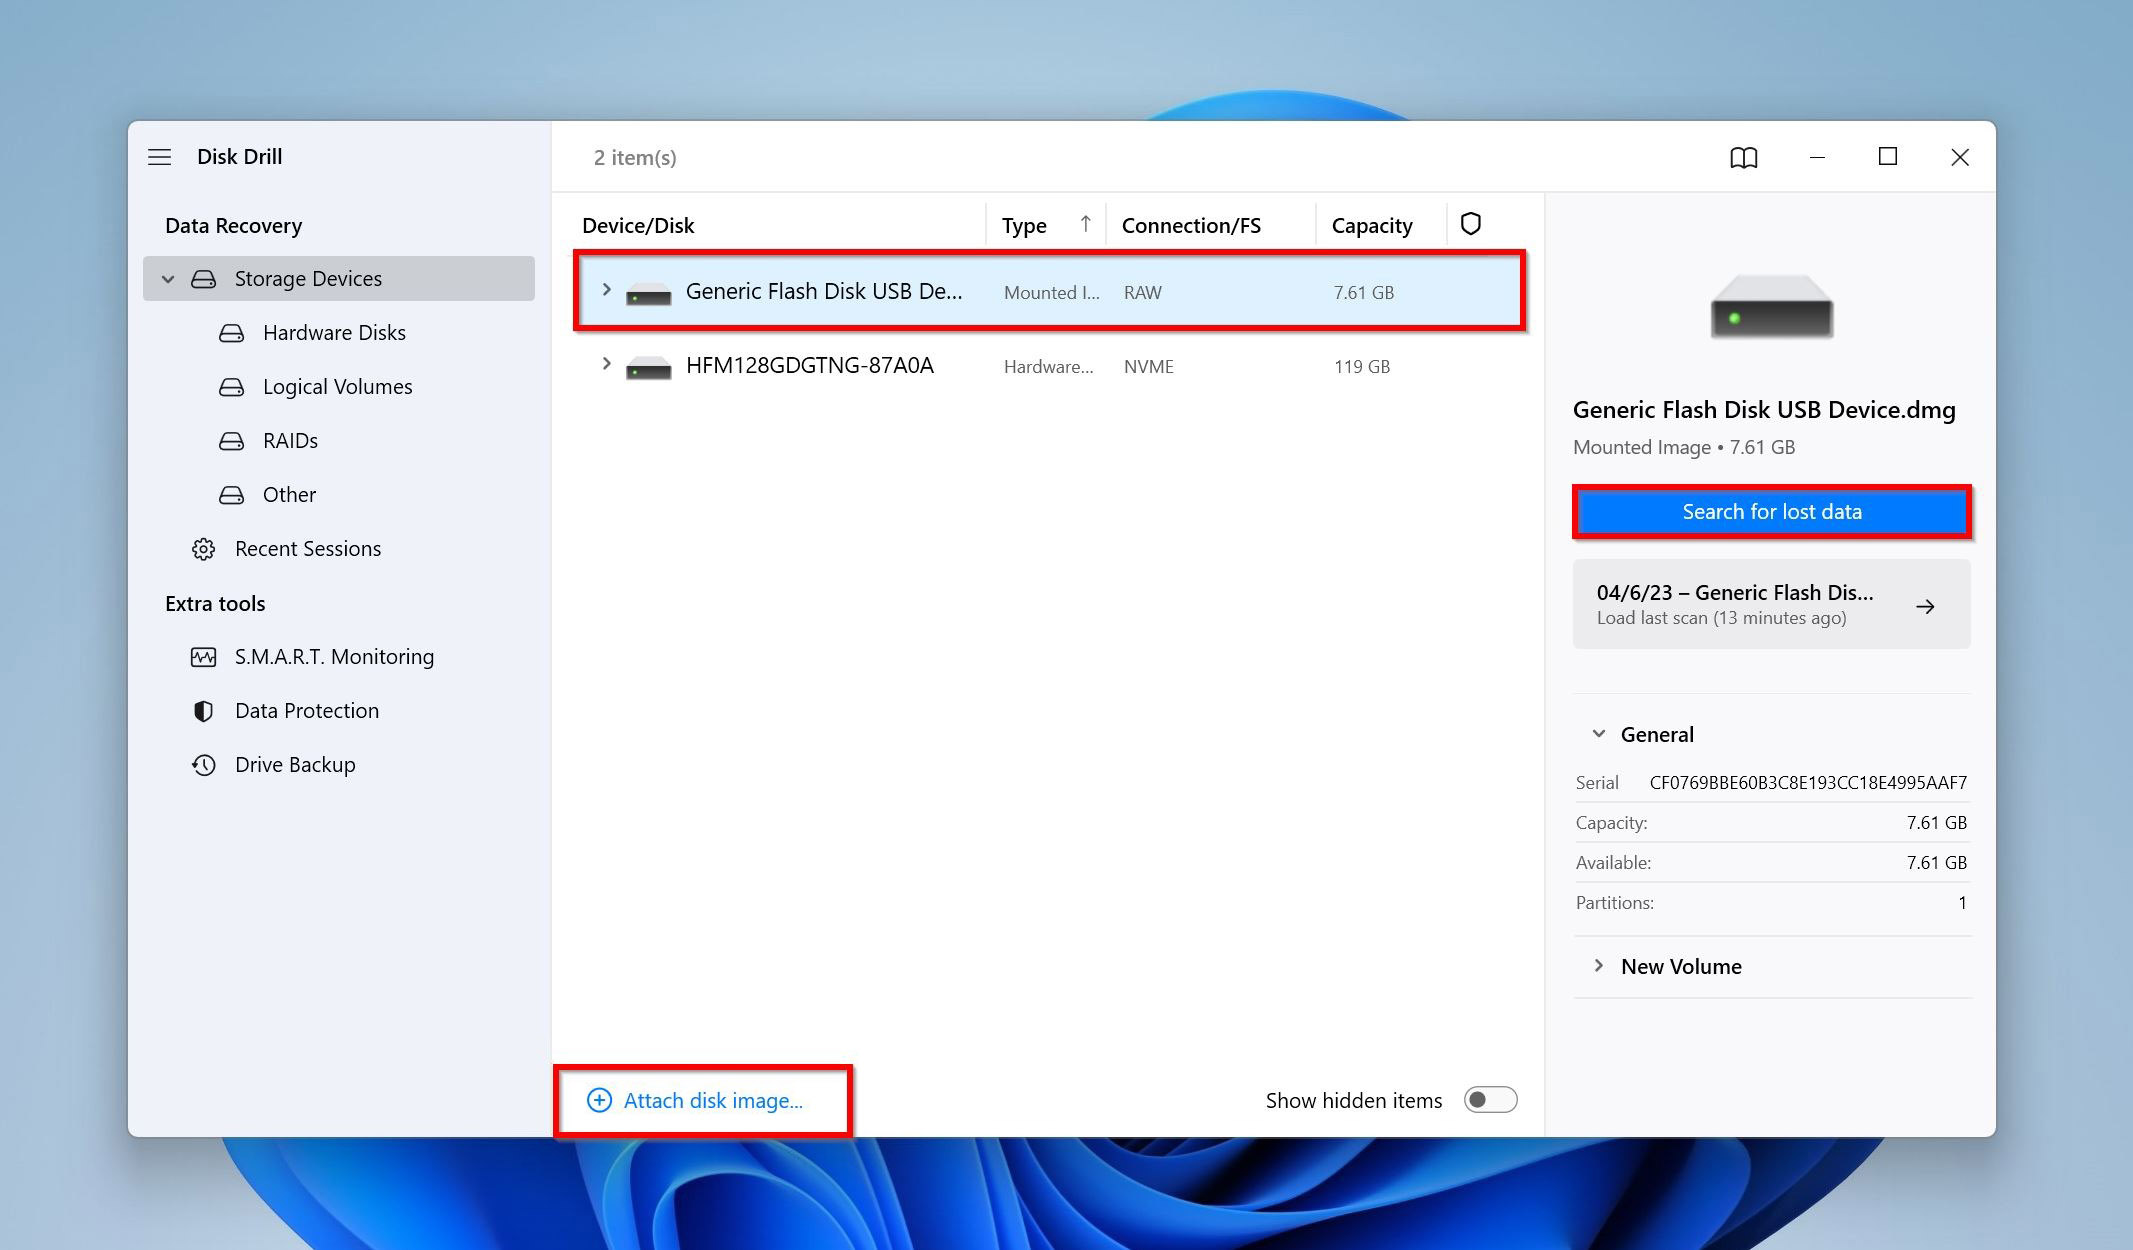Click the Capacity 7.61 GB row in General
The image size is (2133, 1250).
point(1771,822)
